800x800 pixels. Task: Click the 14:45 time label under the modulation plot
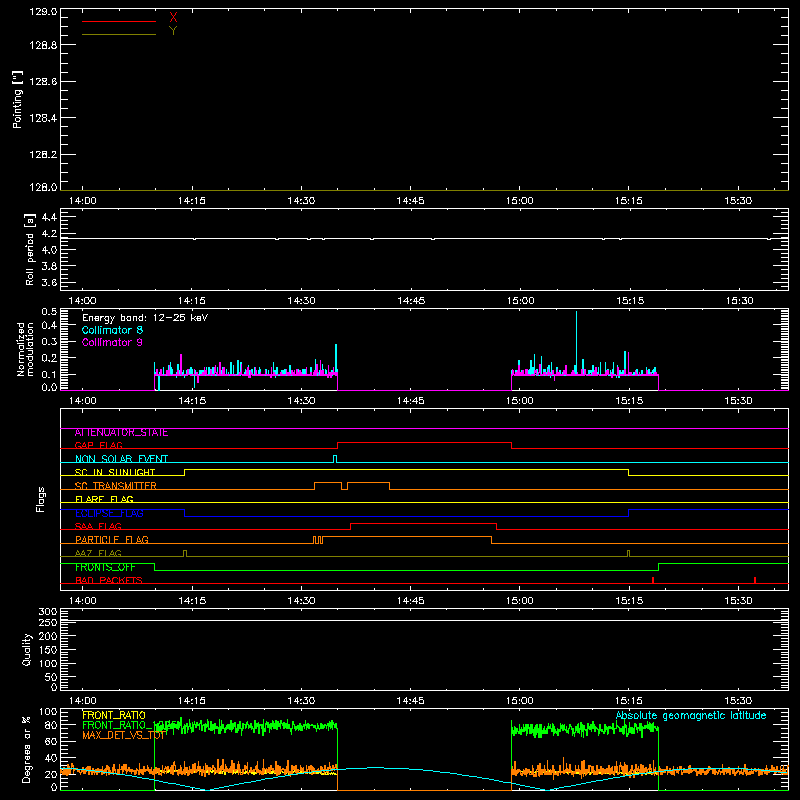click(x=410, y=401)
